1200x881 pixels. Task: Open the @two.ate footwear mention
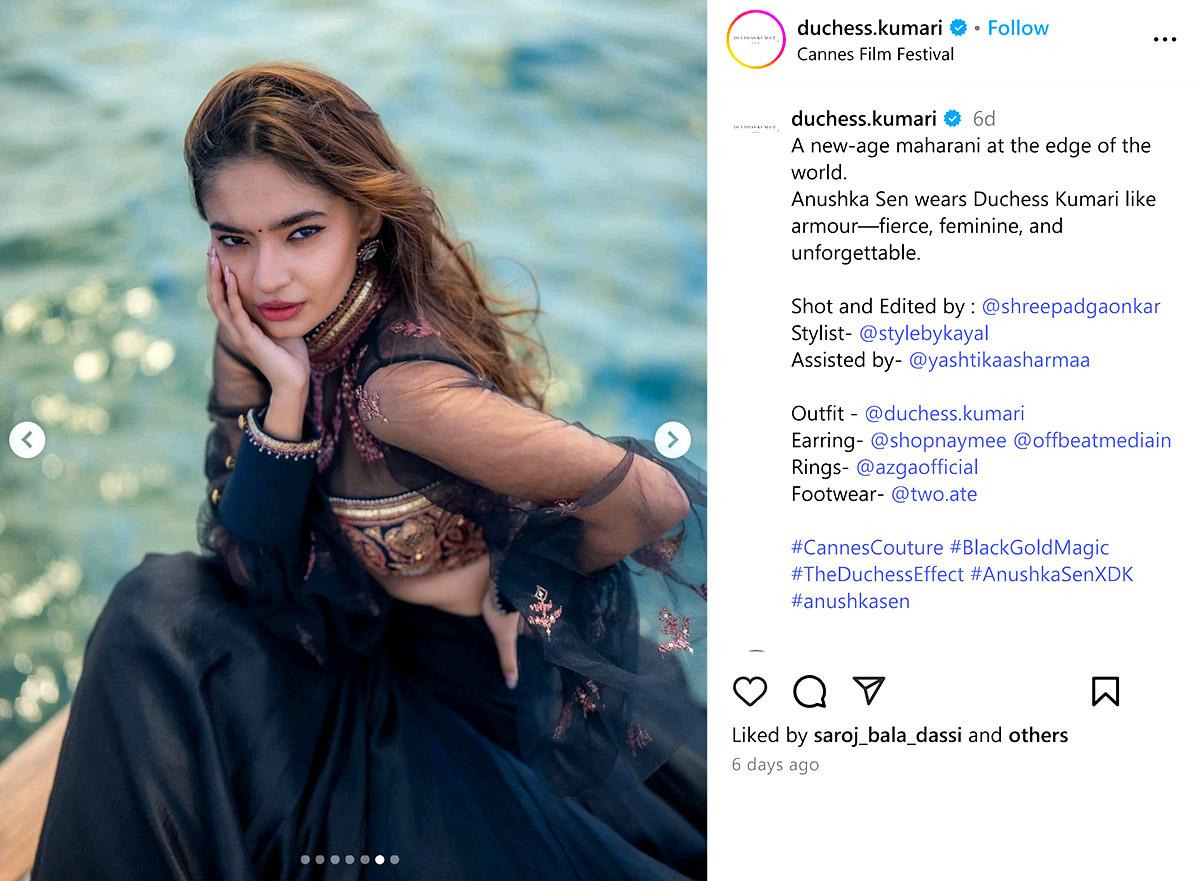point(934,494)
